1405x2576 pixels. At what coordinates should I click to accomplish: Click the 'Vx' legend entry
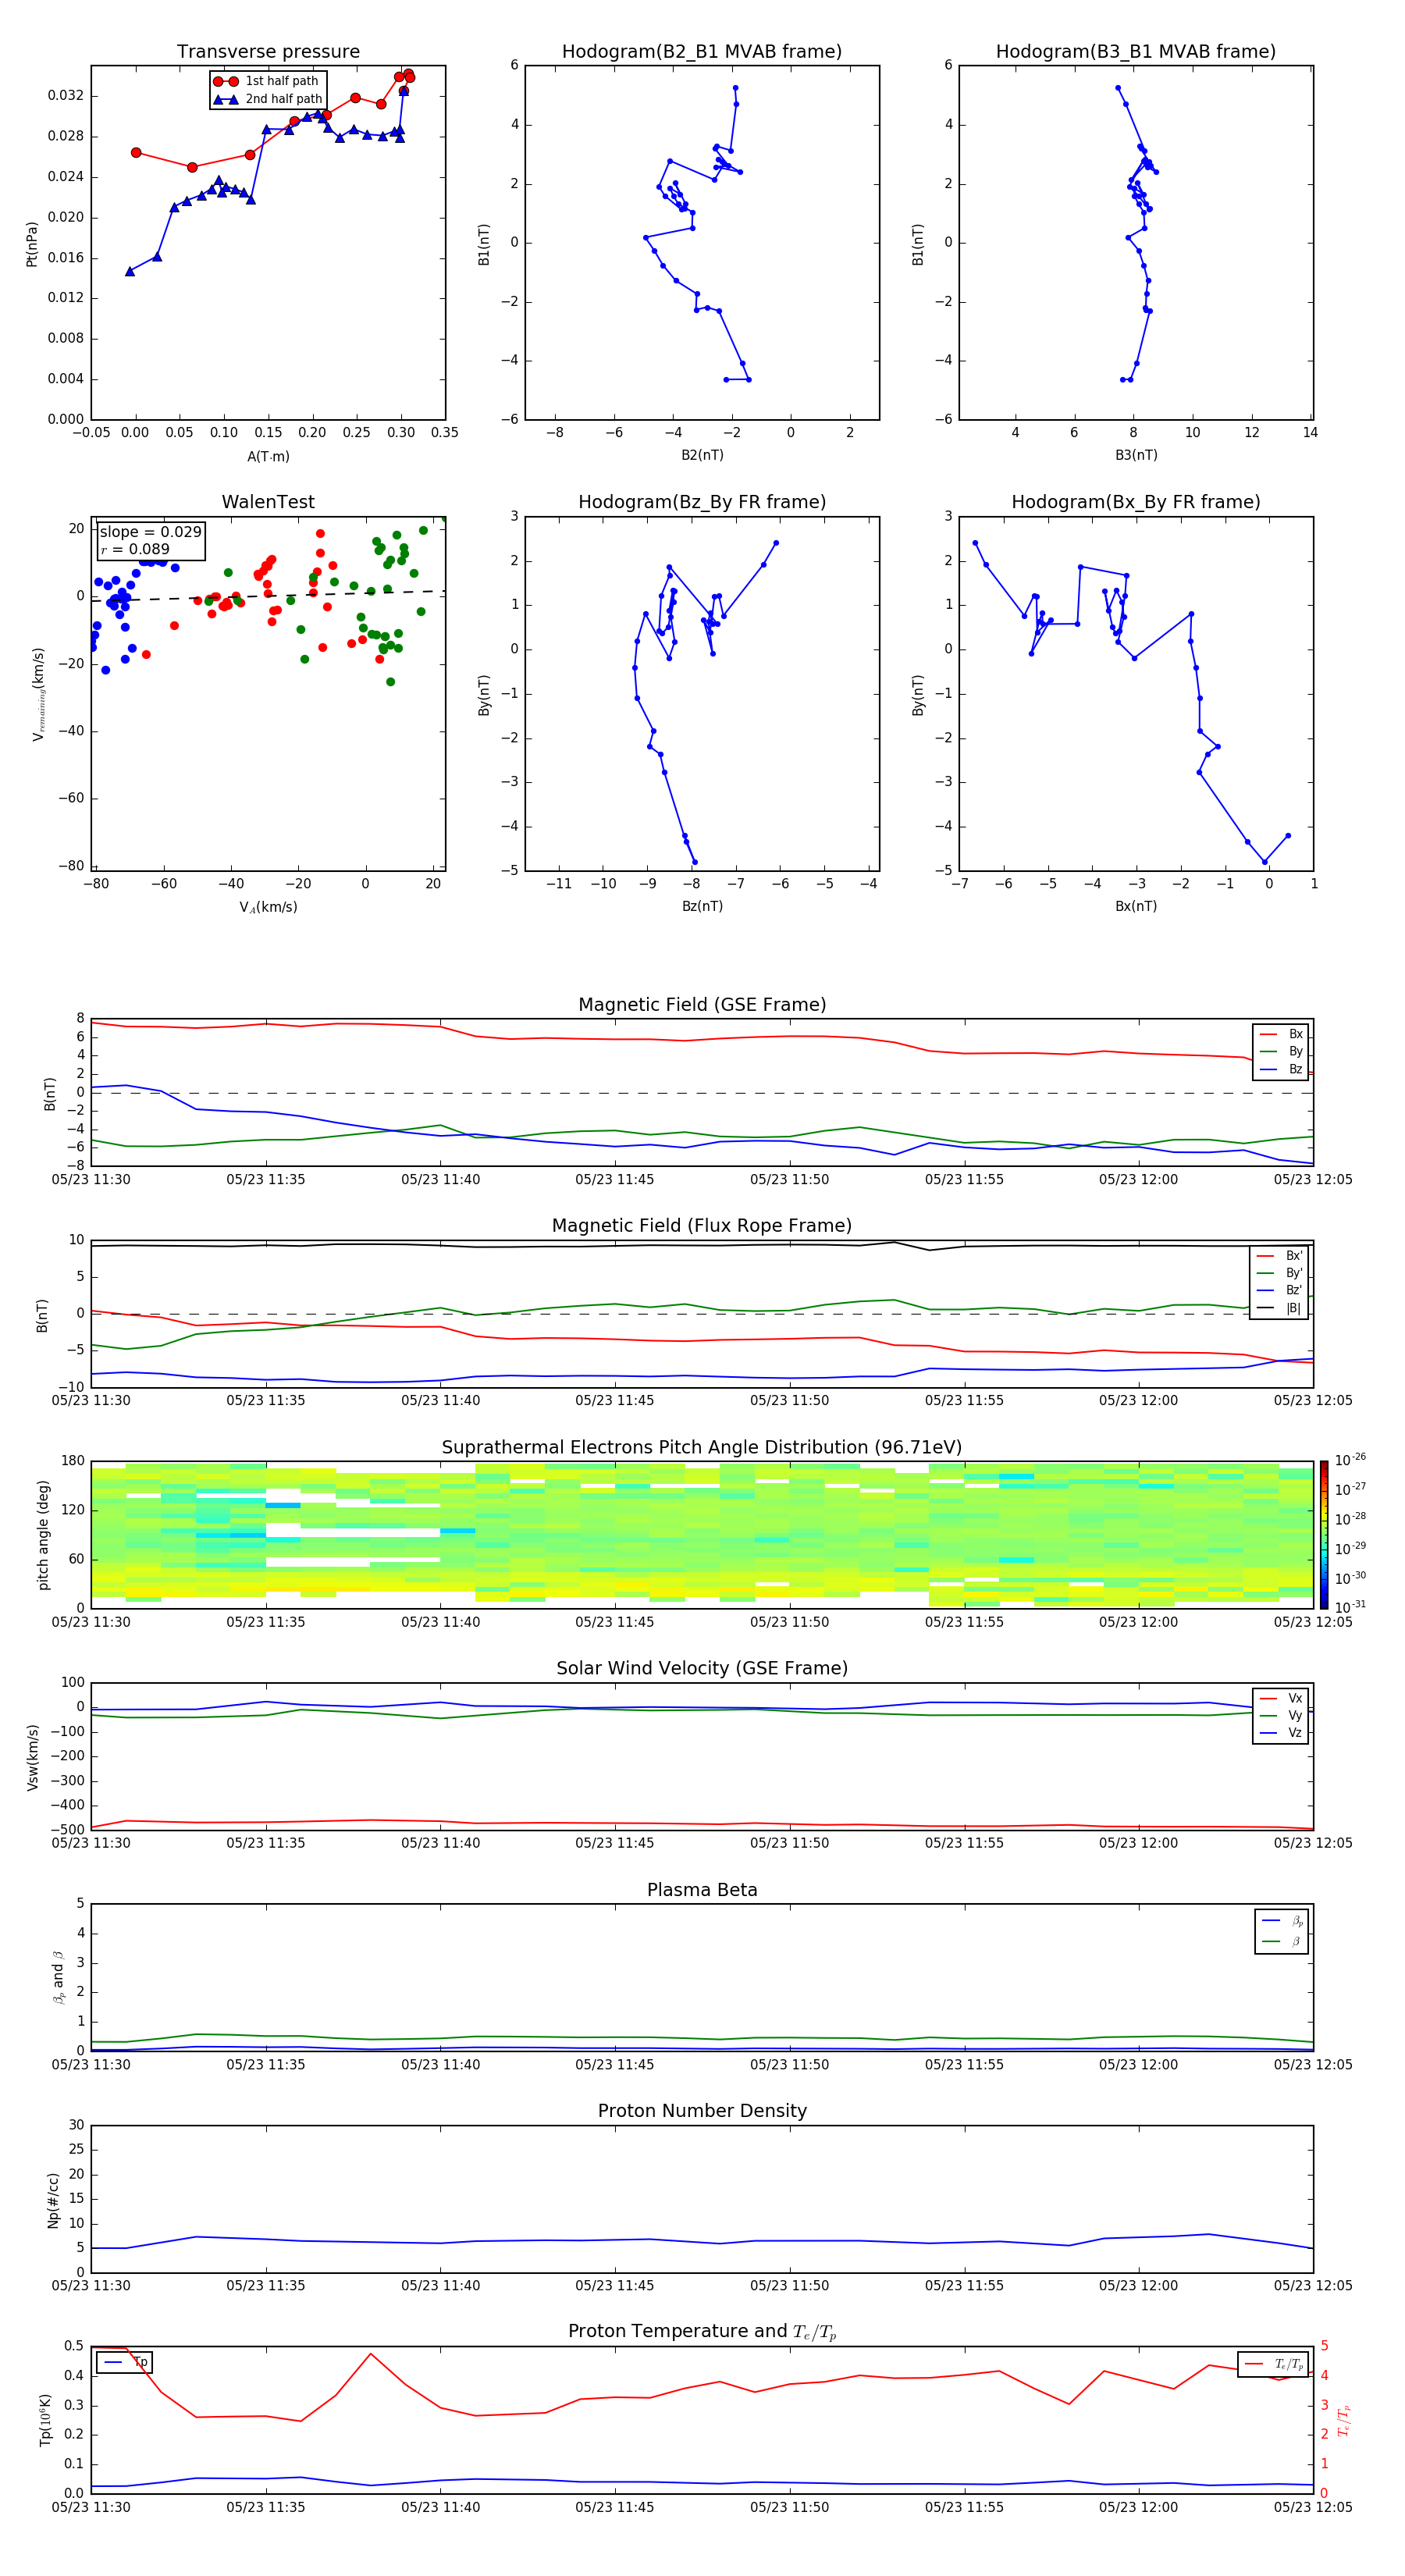click(1282, 1698)
